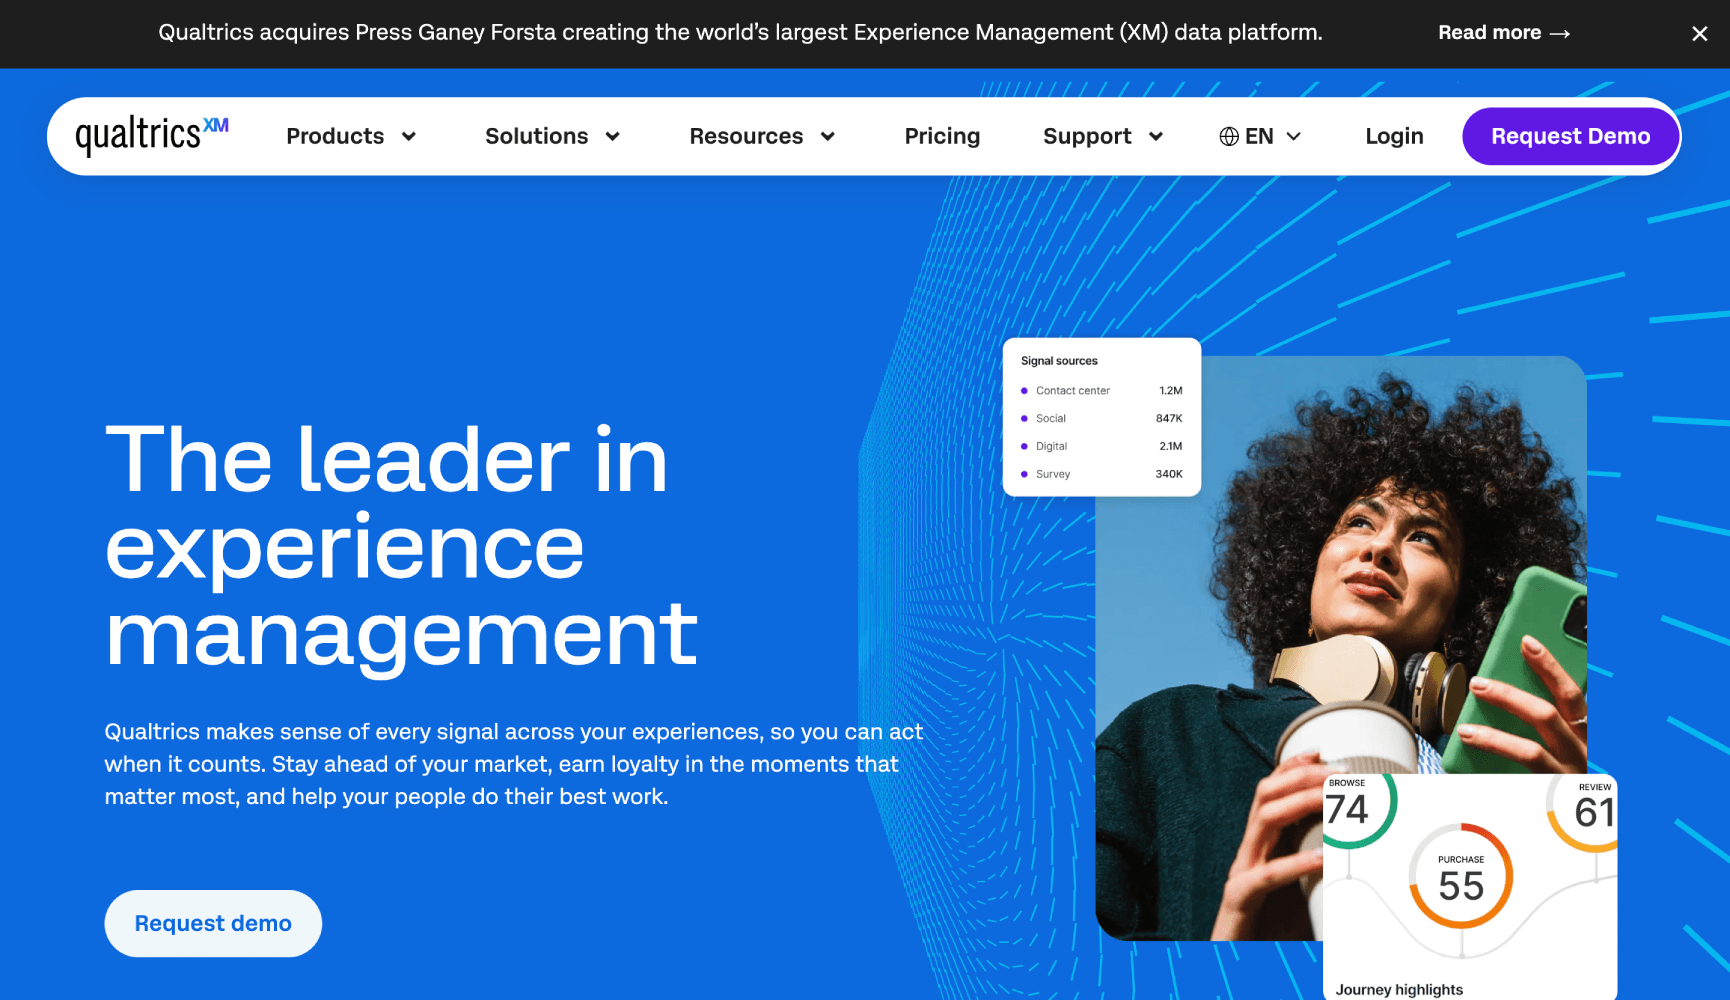Open the Products nav item
The height and width of the screenshot is (1000, 1730).
pos(335,136)
